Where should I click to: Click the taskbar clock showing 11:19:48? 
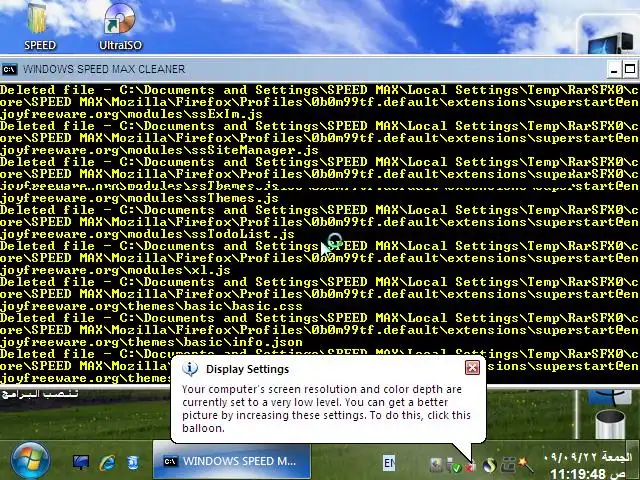point(588,474)
